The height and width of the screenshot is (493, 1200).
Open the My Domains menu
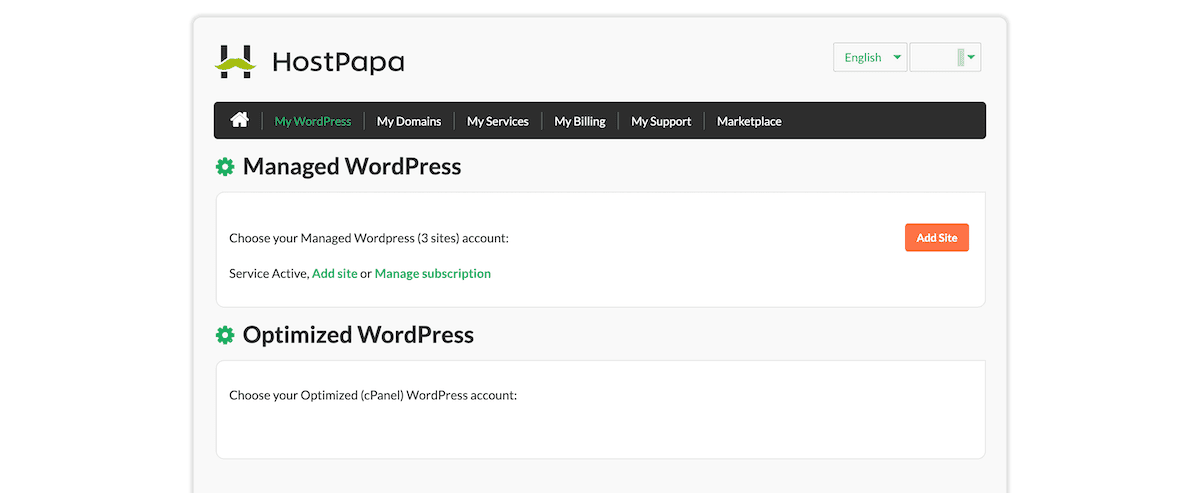coord(409,121)
